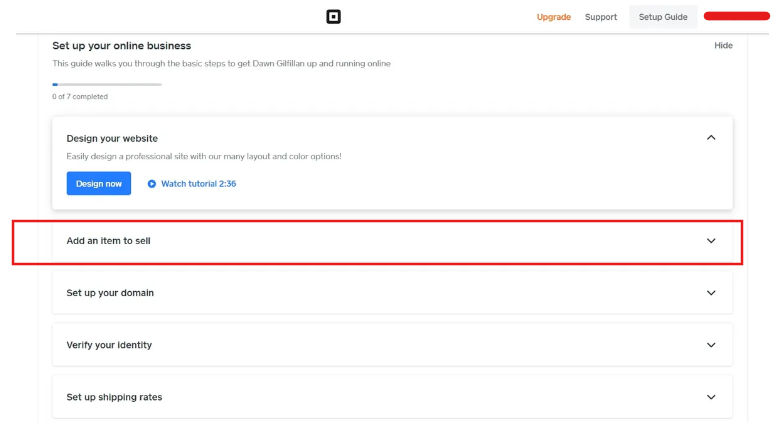This screenshot has width=773, height=423.
Task: Collapse the Design your website section
Action: pyautogui.click(x=711, y=138)
